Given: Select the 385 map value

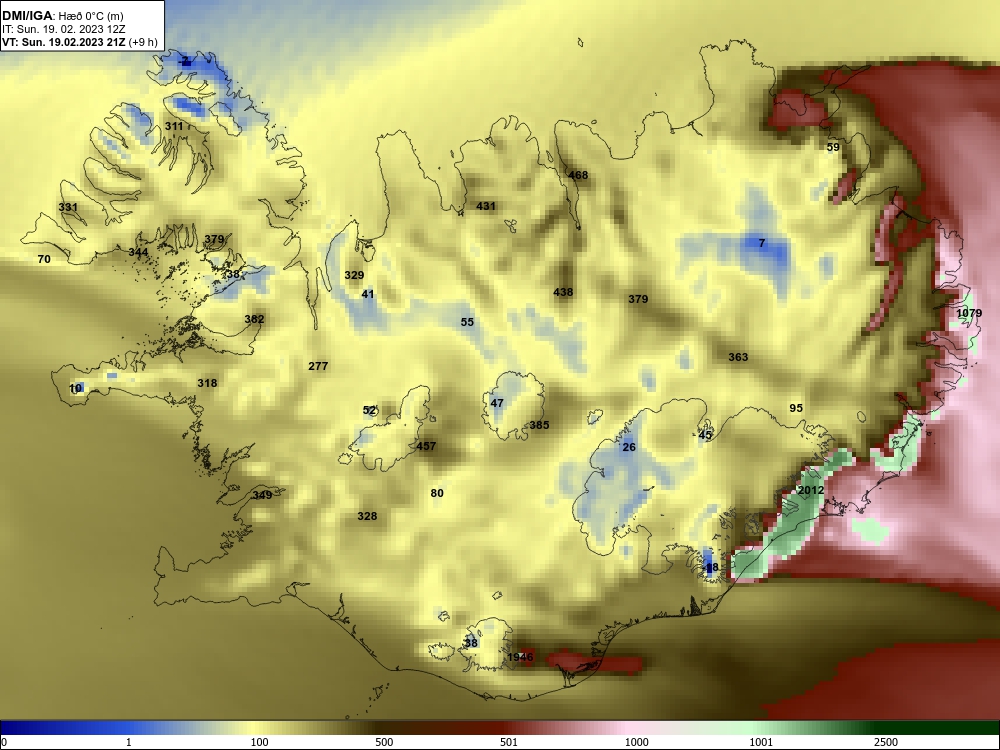Looking at the screenshot, I should (539, 425).
